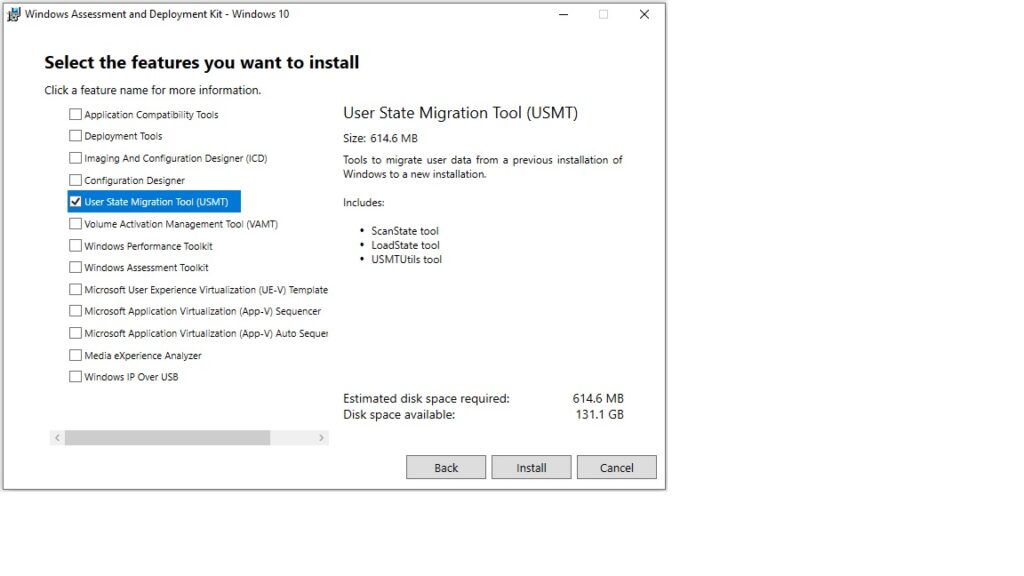This screenshot has width=1024, height=576.
Task: Select the UE-V Template feature name
Action: coord(205,290)
